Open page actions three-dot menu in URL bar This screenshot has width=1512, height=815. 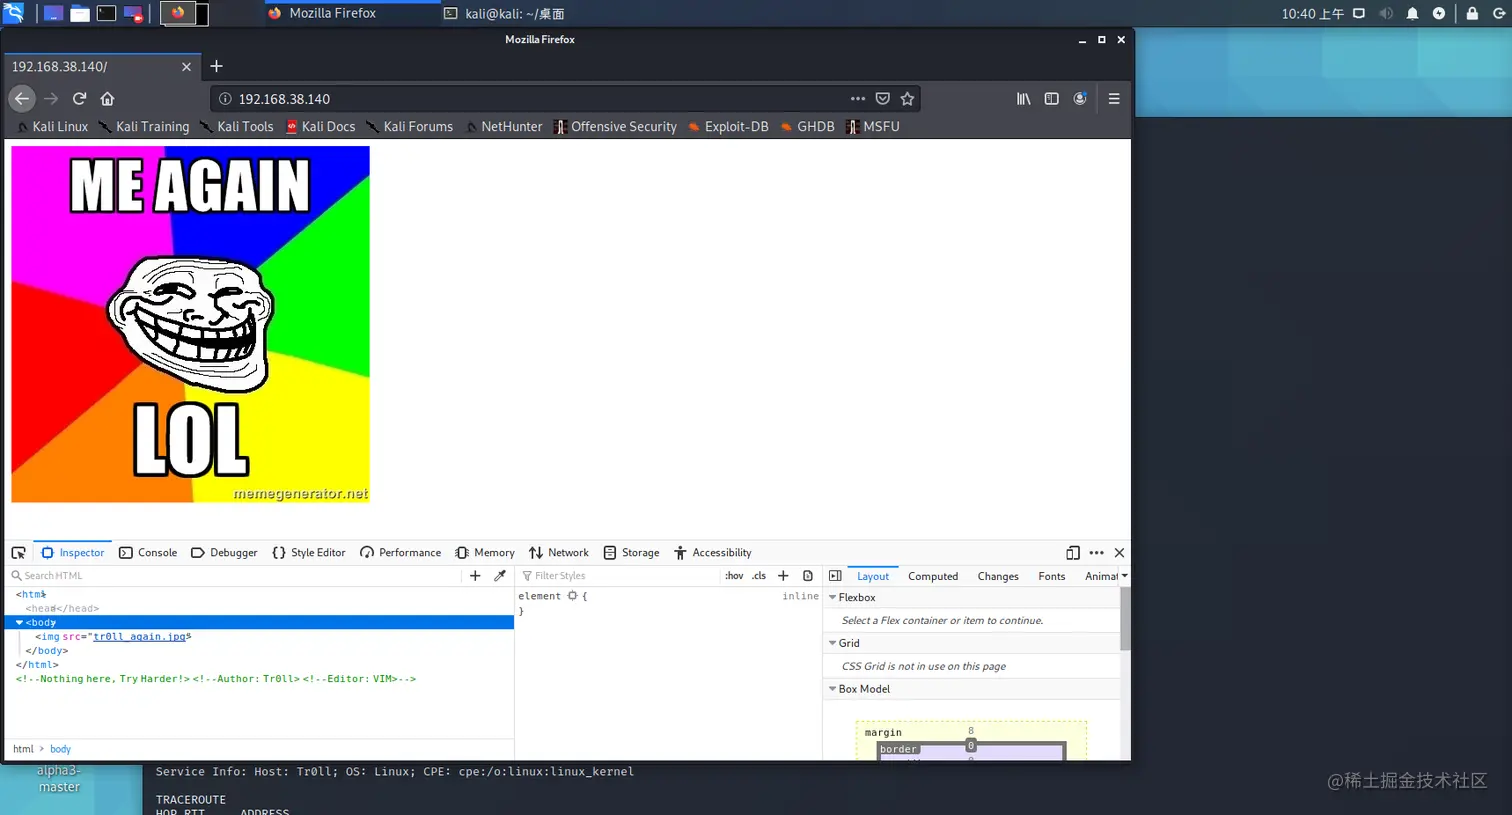857,98
